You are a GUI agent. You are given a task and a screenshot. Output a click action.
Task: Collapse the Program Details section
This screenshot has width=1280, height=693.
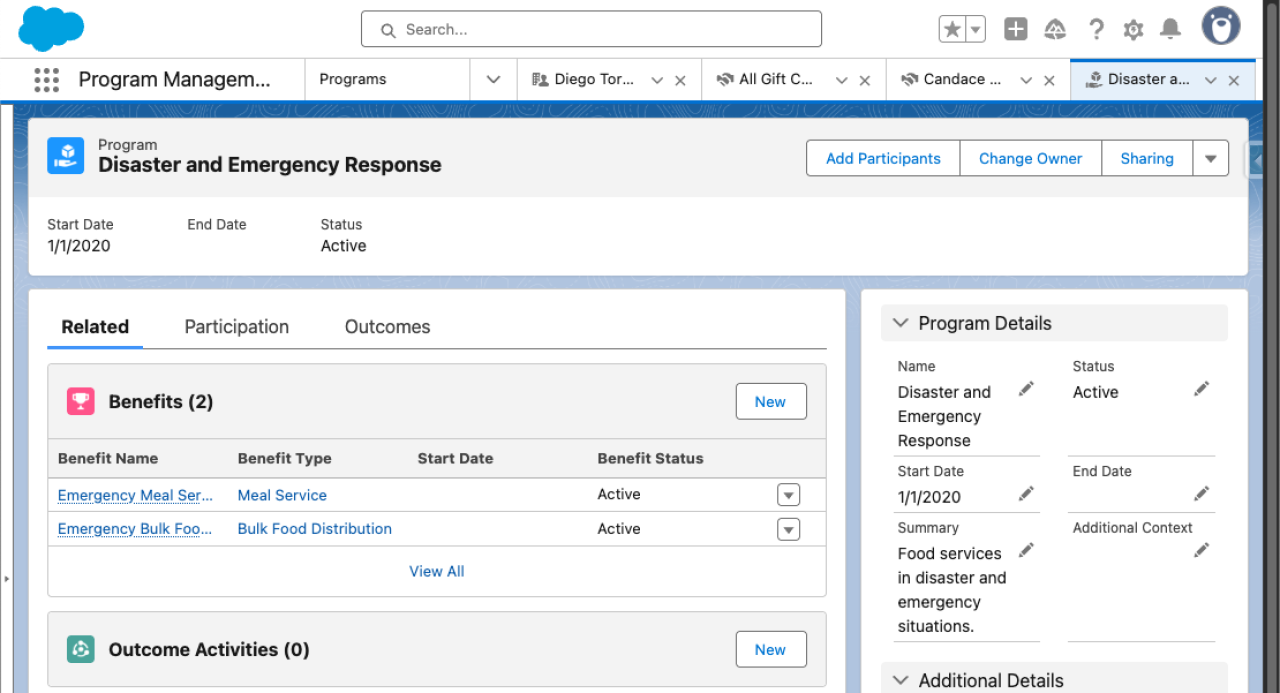[x=900, y=322]
